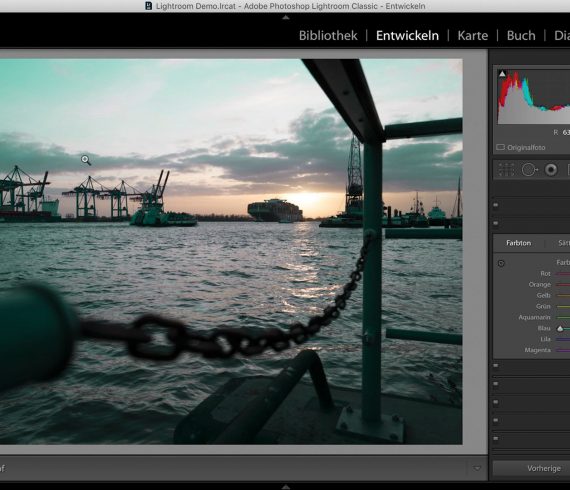Toggle the panel switch directly above Farbton tab
Viewport: 570px width, 490px height.
(495, 223)
